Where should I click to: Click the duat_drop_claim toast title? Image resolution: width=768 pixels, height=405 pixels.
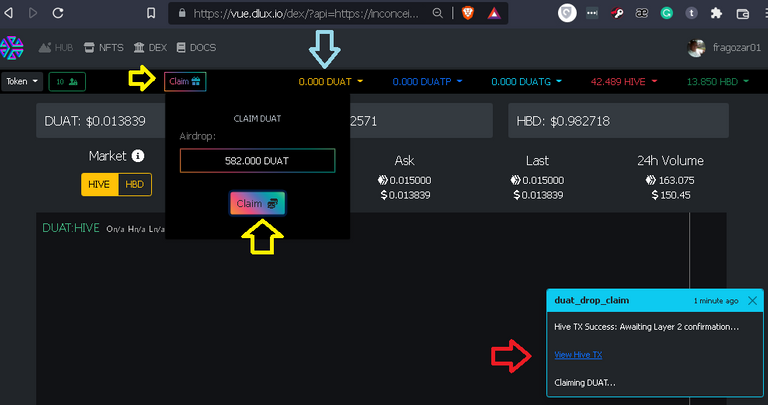592,300
